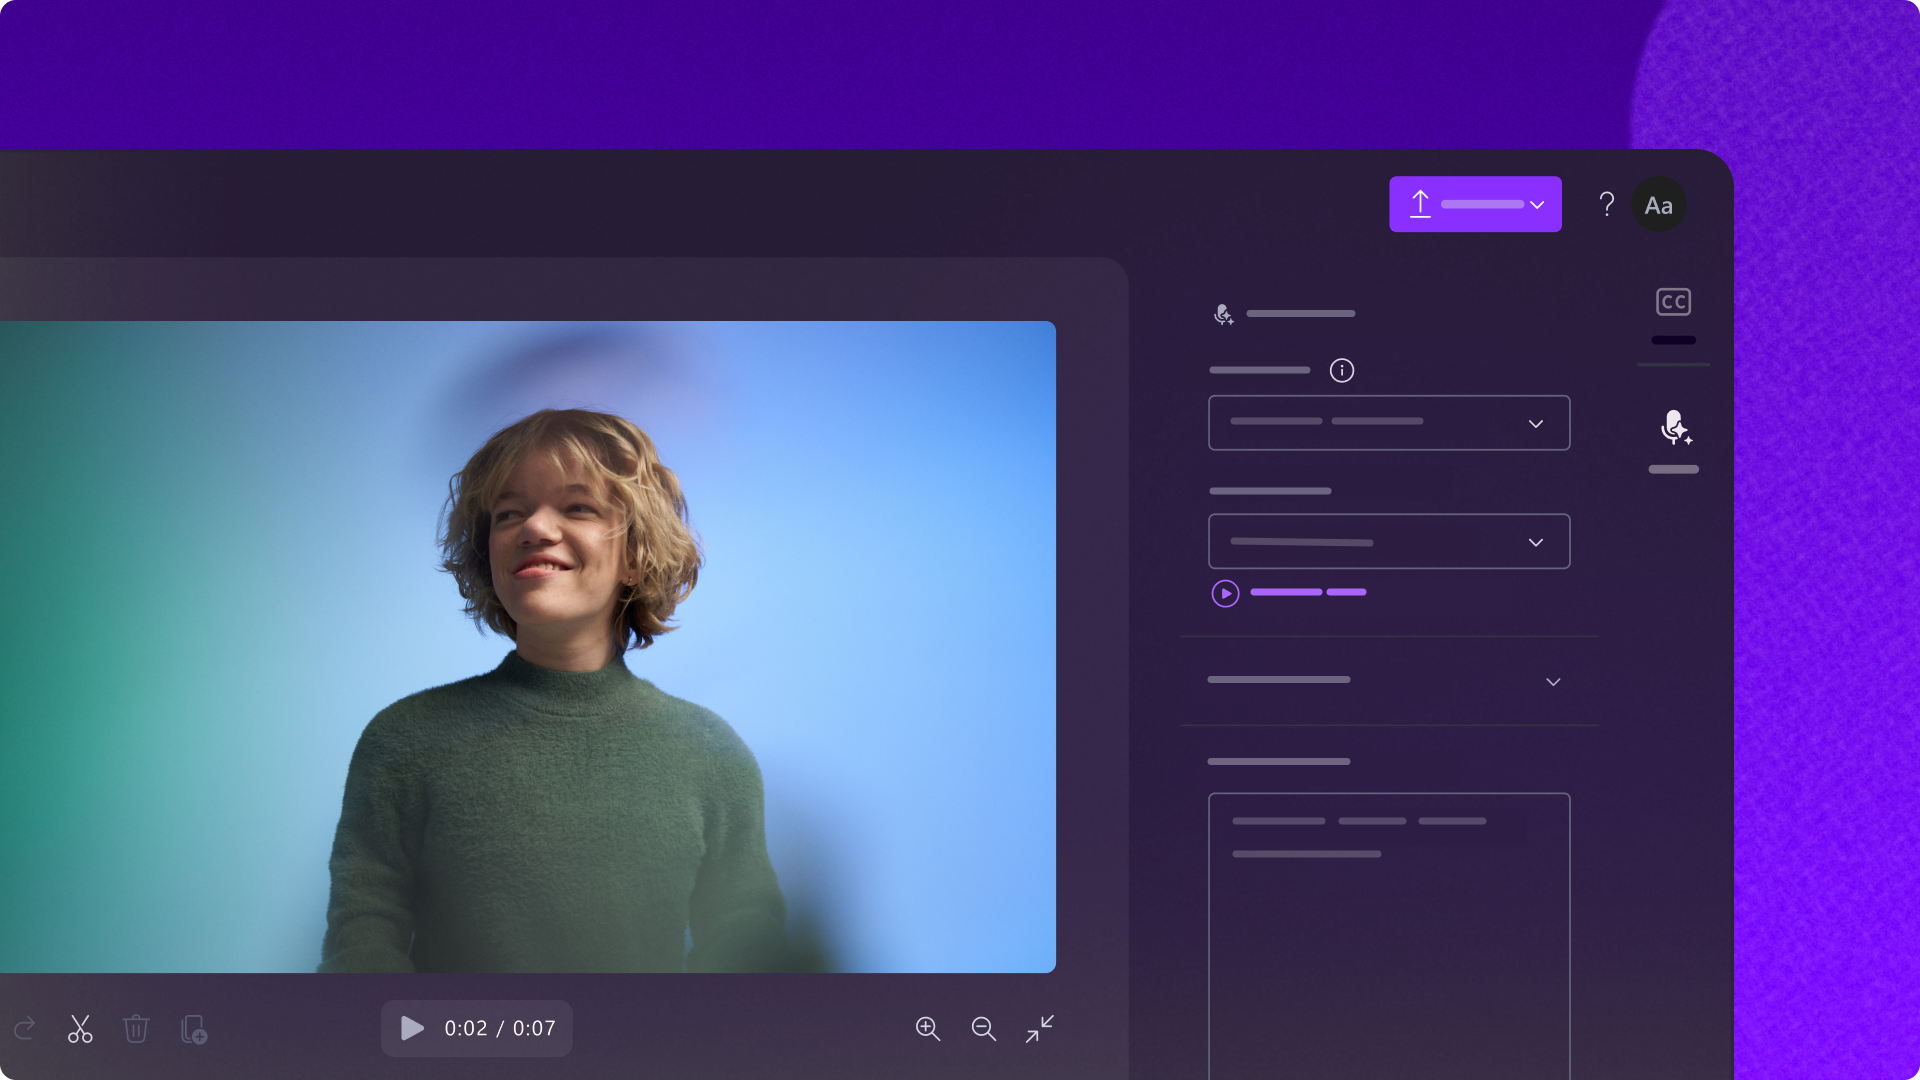Open the voice selection dropdown

1537,541
